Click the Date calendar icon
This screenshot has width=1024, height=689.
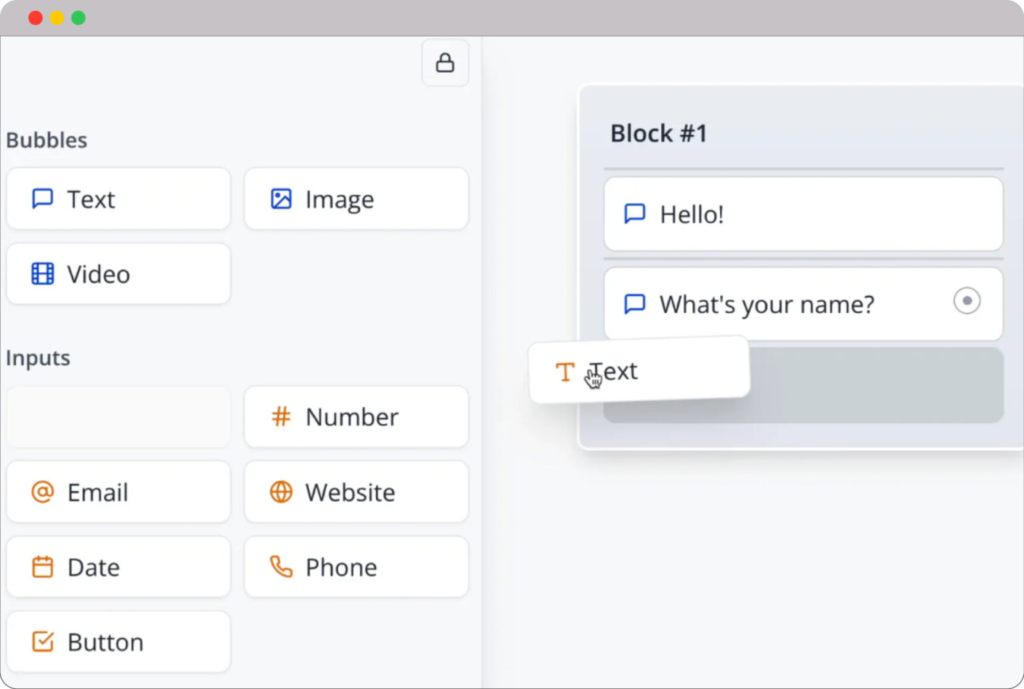(42, 567)
